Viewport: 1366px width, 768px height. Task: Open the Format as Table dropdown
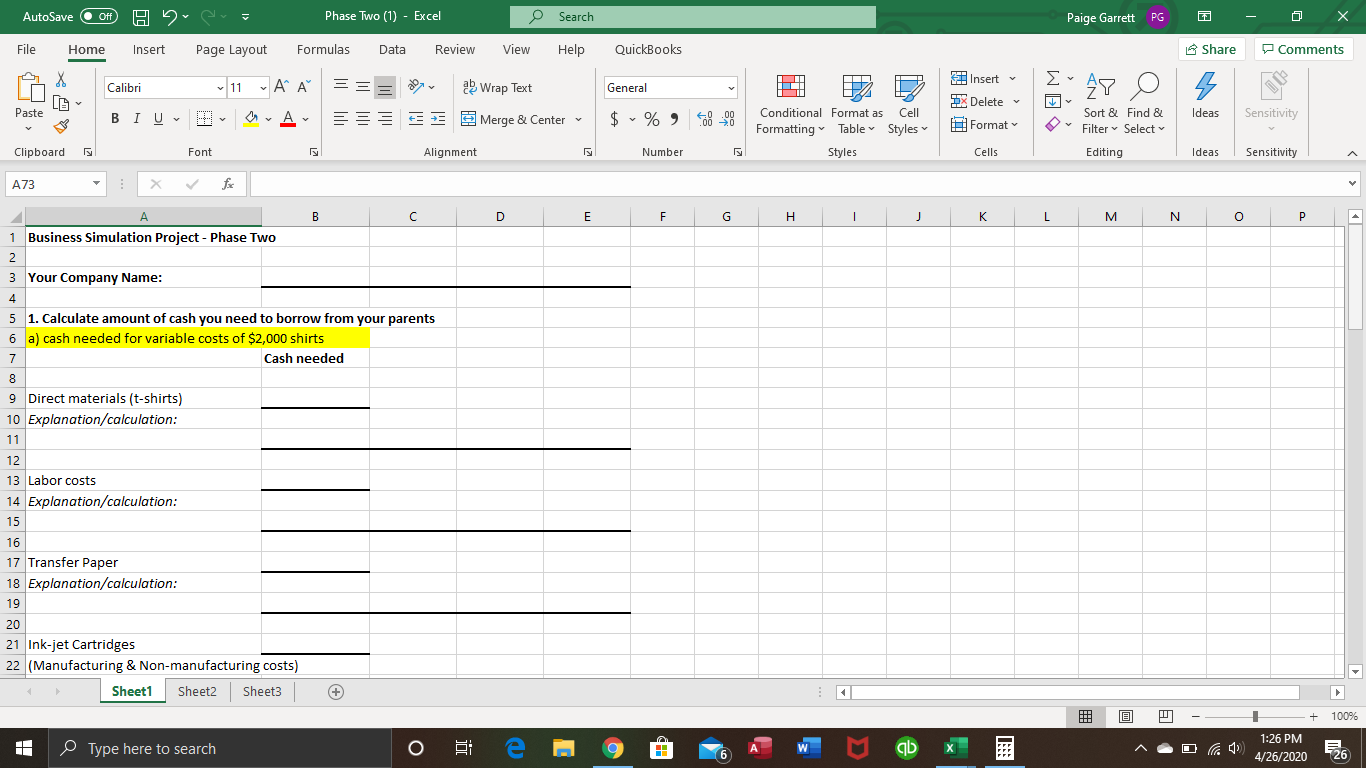pyautogui.click(x=857, y=104)
